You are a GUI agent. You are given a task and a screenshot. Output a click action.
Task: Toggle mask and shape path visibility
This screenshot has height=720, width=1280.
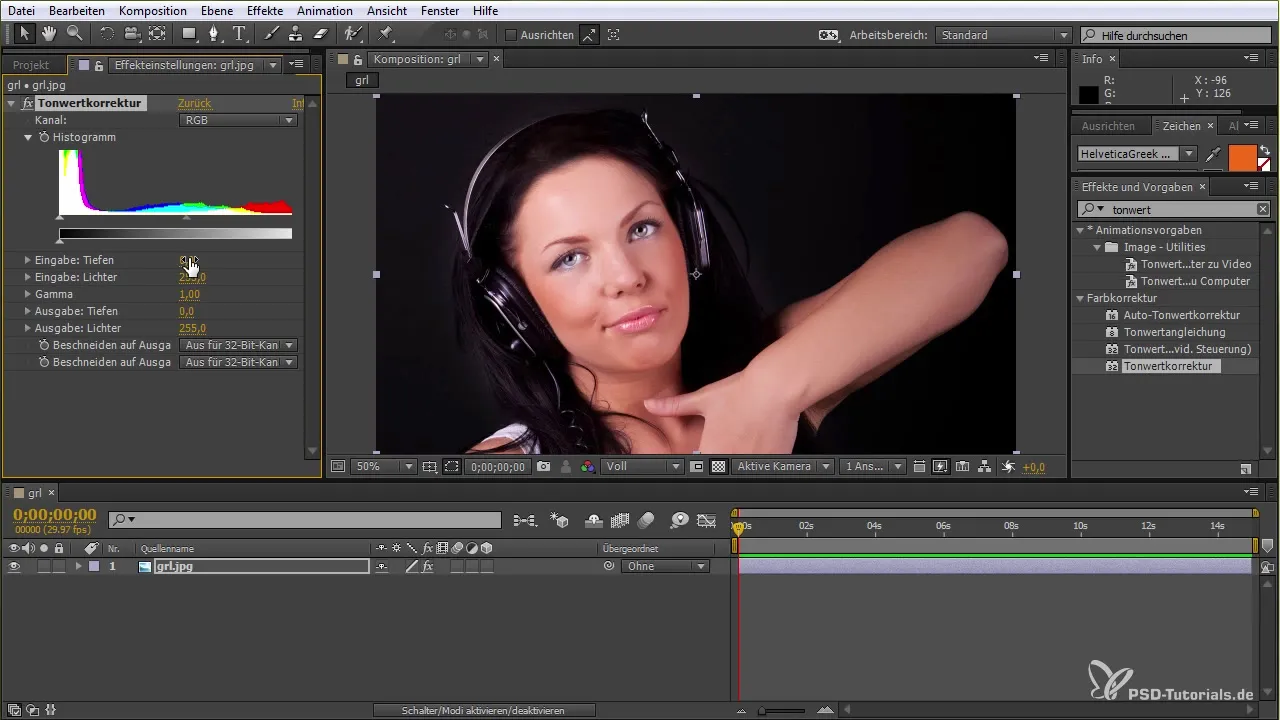coord(452,467)
